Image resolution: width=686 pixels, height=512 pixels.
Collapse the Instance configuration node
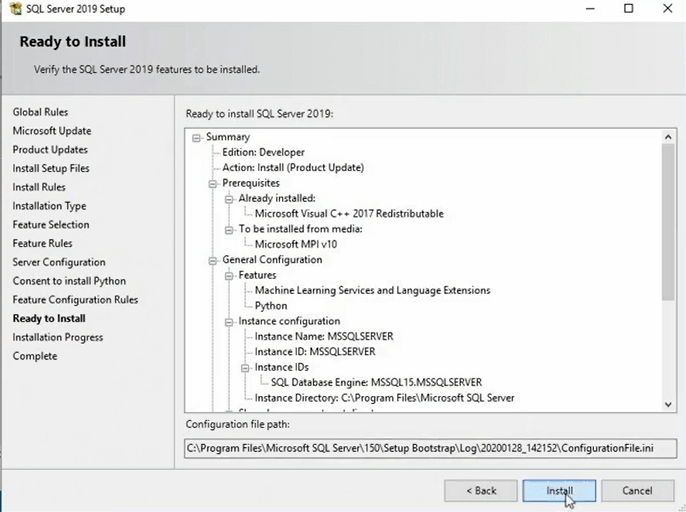pyautogui.click(x=229, y=322)
